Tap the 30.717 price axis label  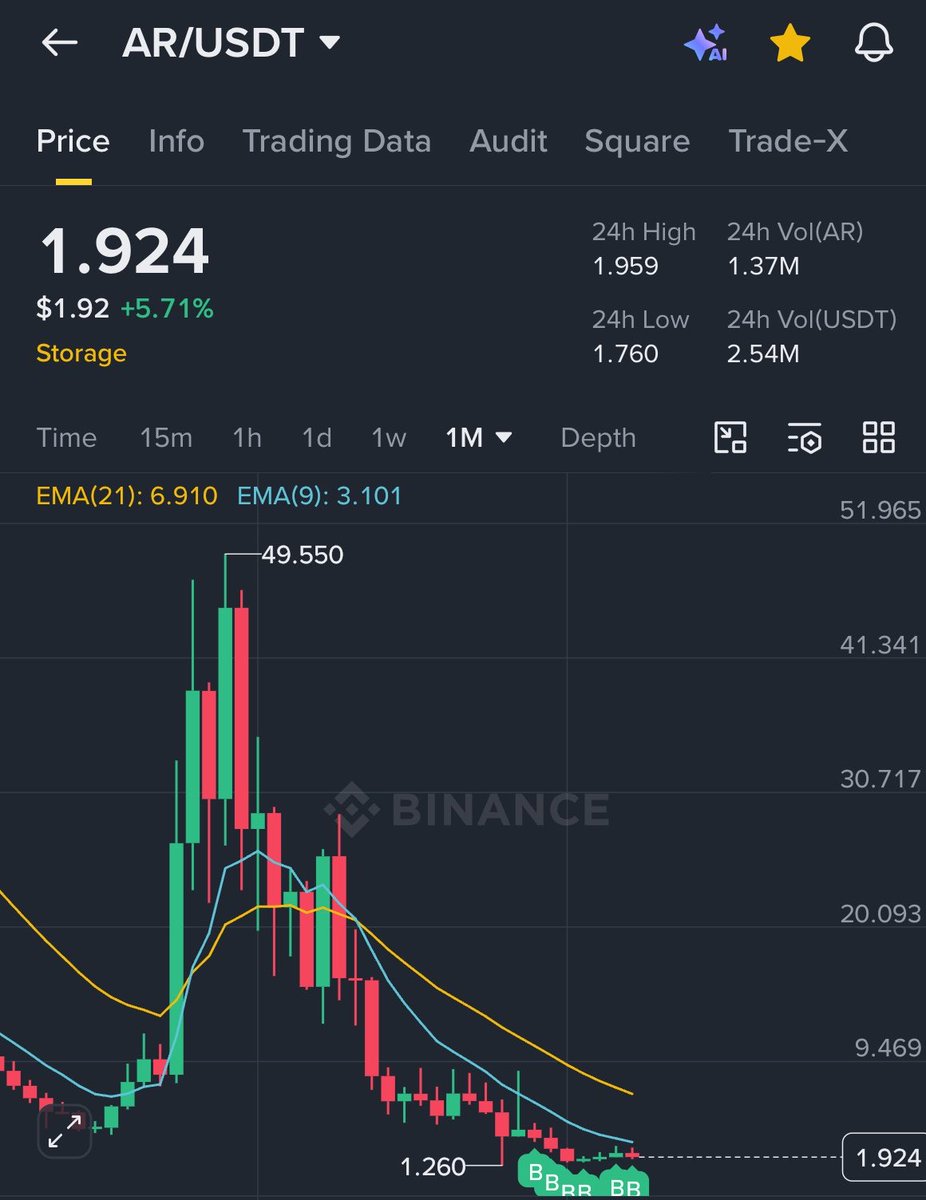(881, 779)
